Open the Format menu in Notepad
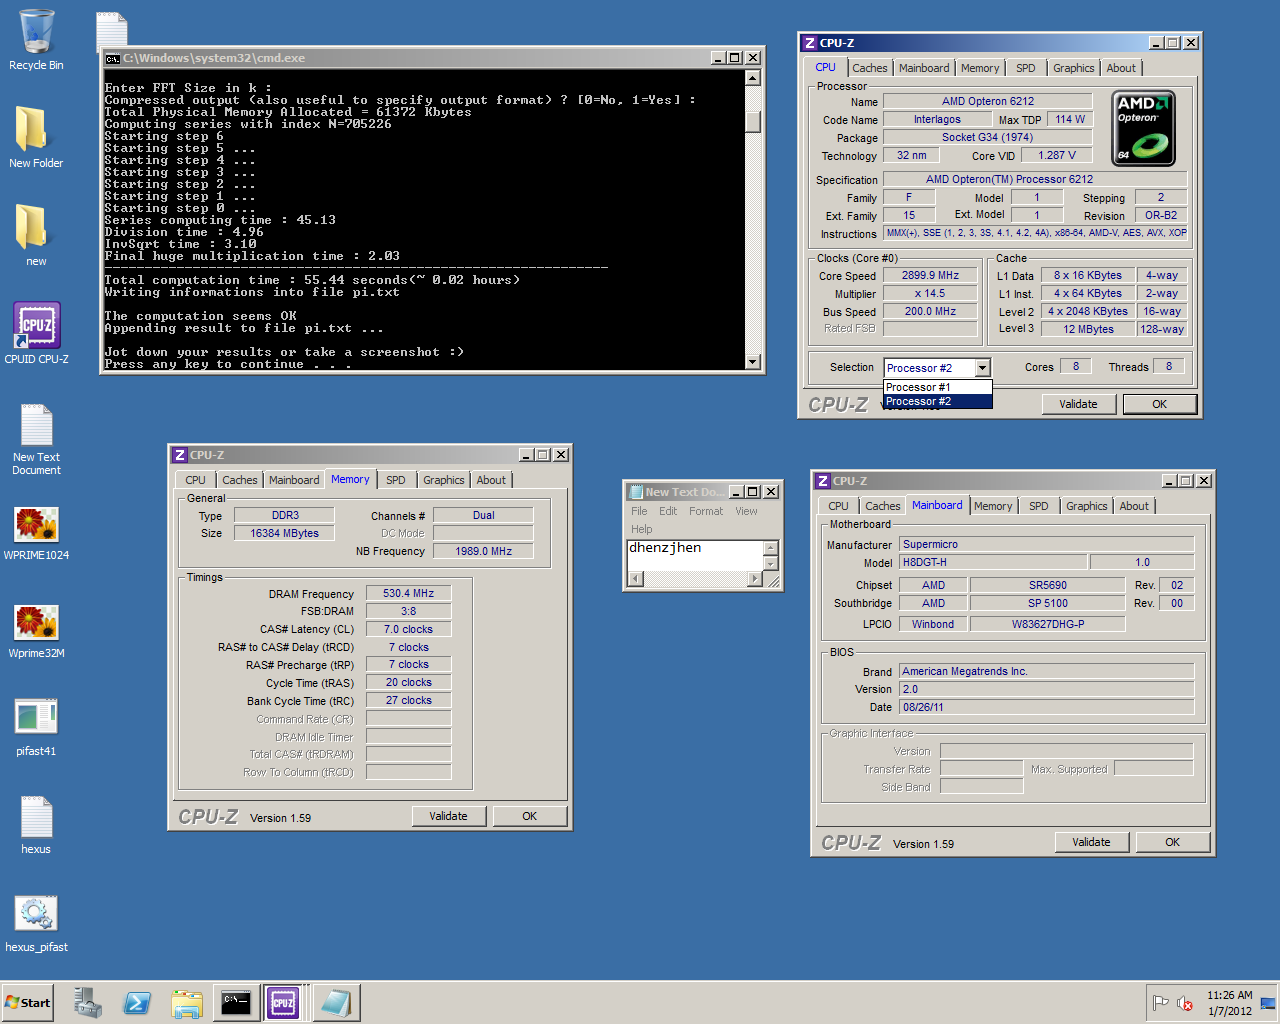1280x1024 pixels. tap(706, 511)
